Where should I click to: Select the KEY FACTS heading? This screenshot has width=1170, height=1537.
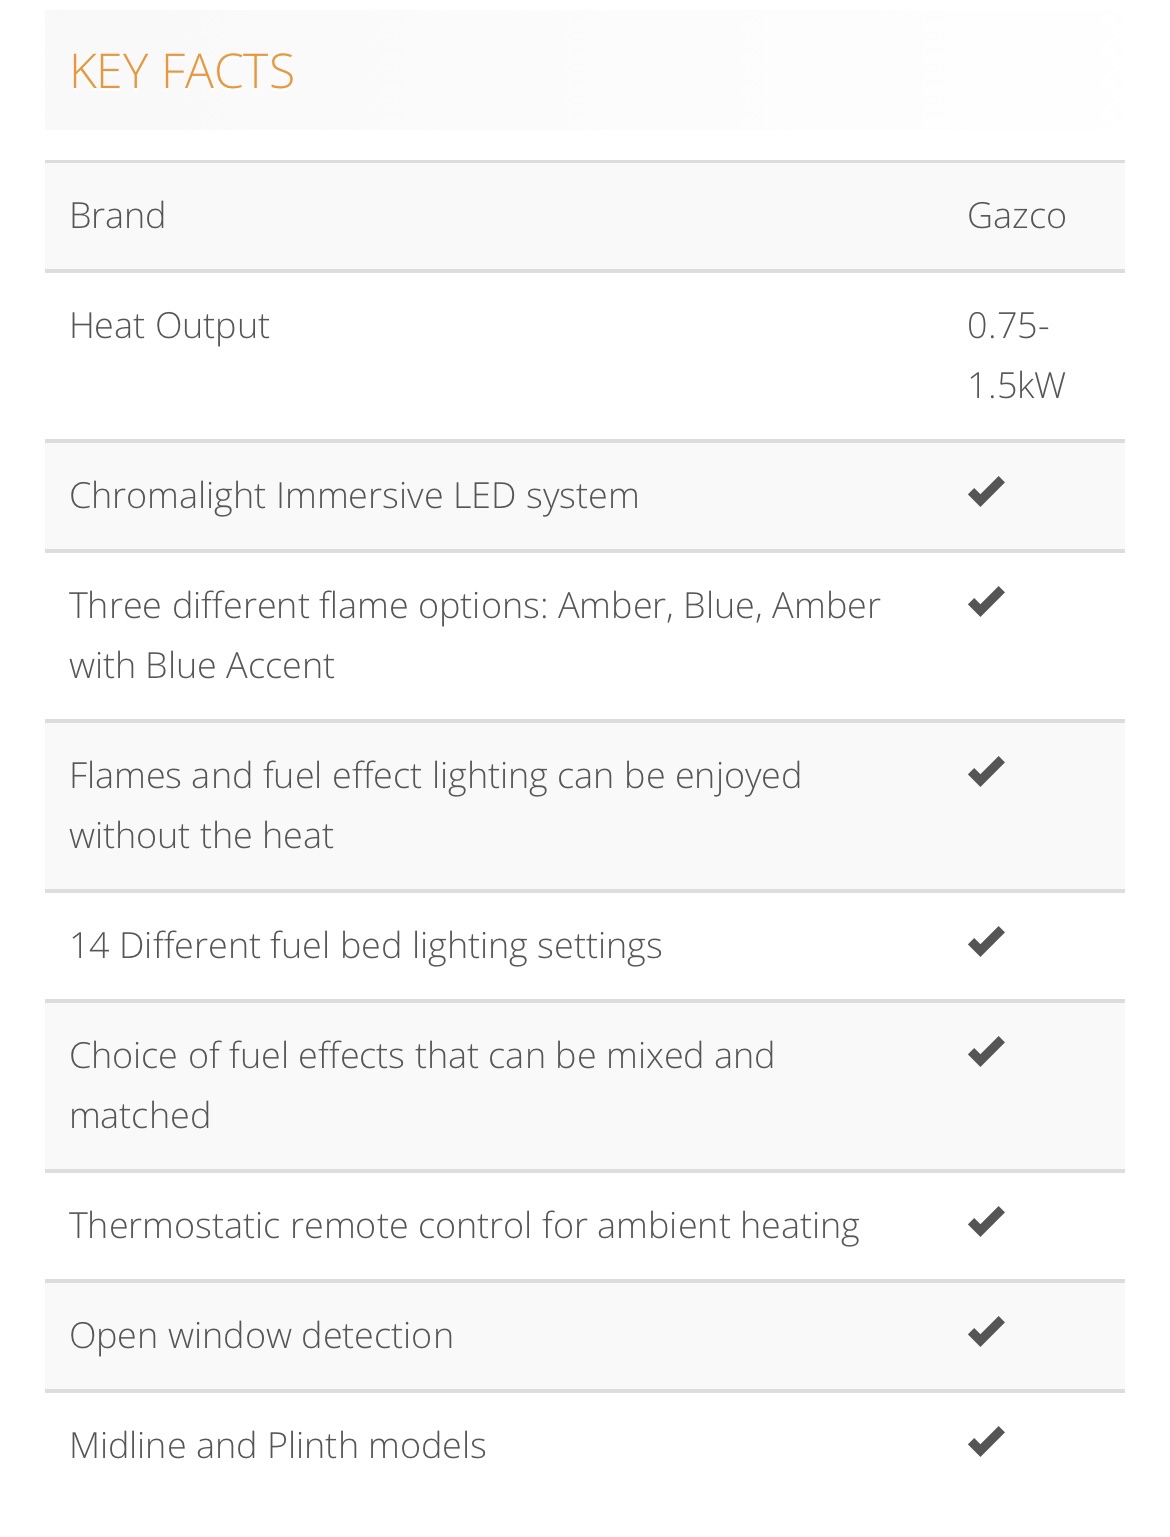coord(182,72)
